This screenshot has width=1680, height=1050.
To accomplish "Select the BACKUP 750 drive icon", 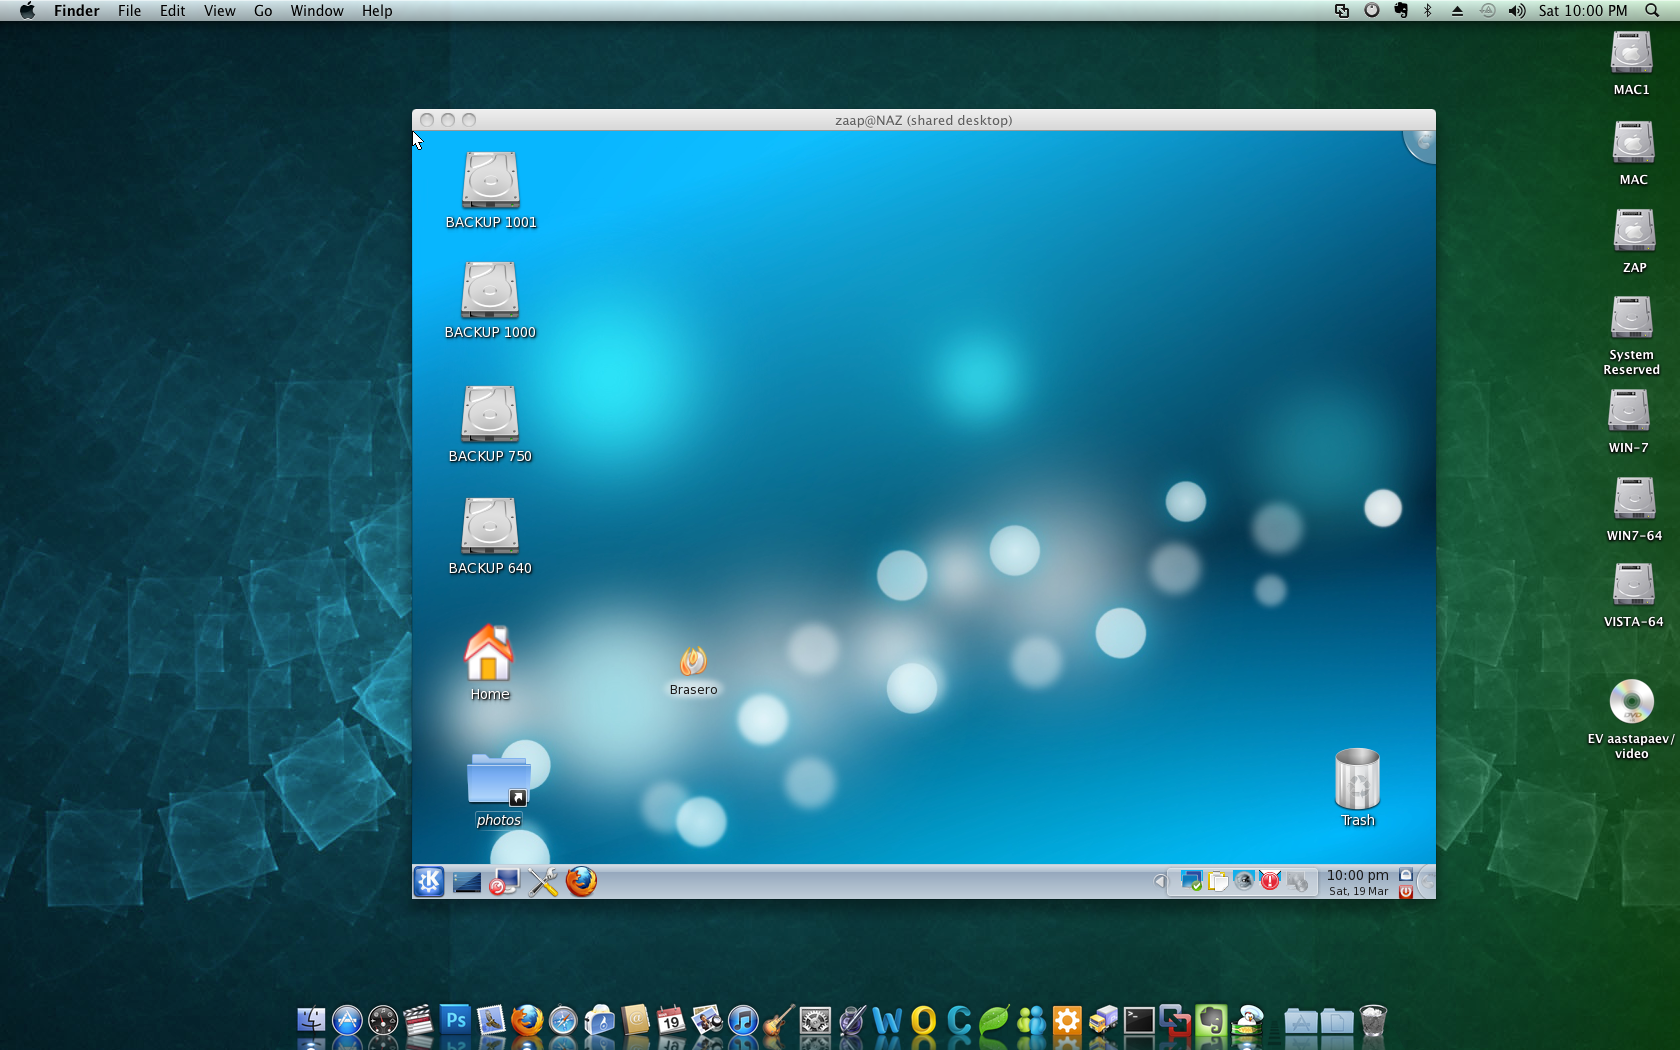I will 490,424.
